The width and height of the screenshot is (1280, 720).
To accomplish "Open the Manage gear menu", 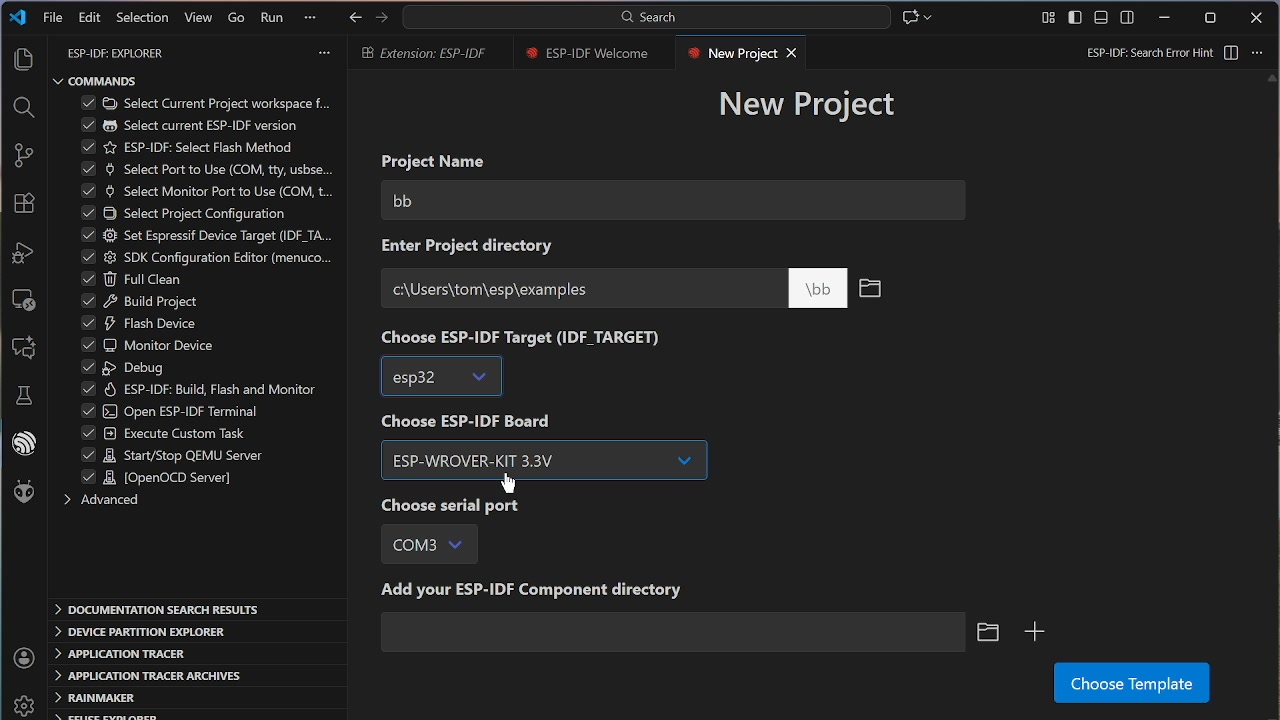I will [x=24, y=706].
